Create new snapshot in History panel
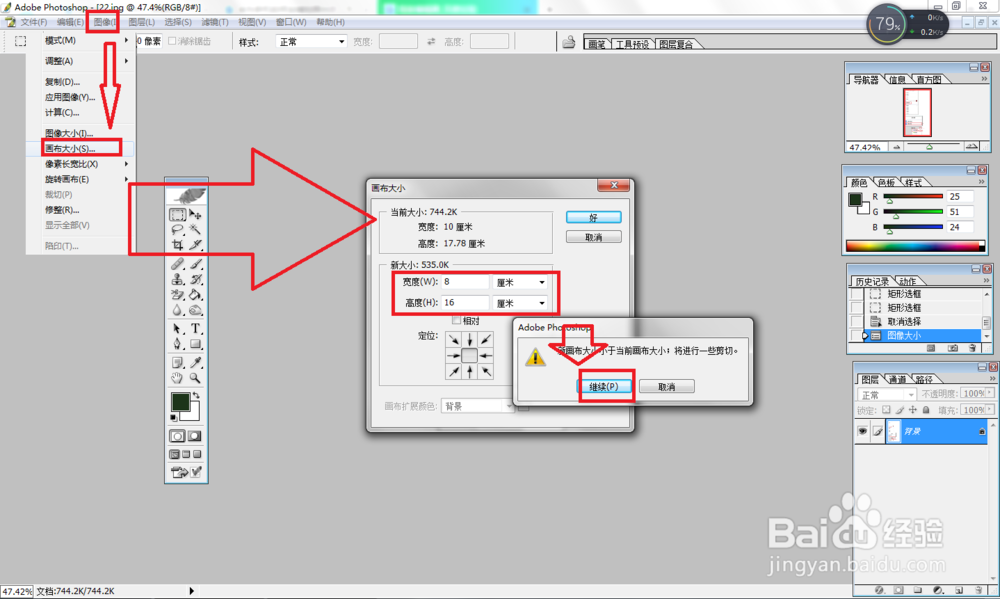The height and width of the screenshot is (599, 1000). click(x=952, y=348)
